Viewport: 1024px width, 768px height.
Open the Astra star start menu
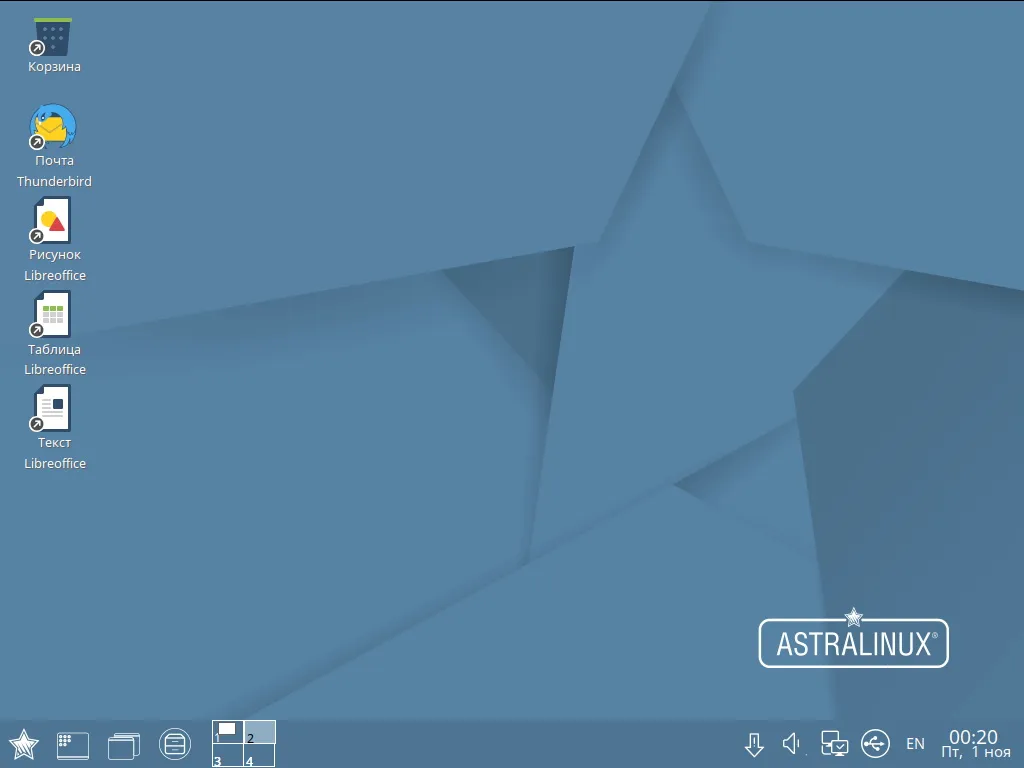point(24,744)
